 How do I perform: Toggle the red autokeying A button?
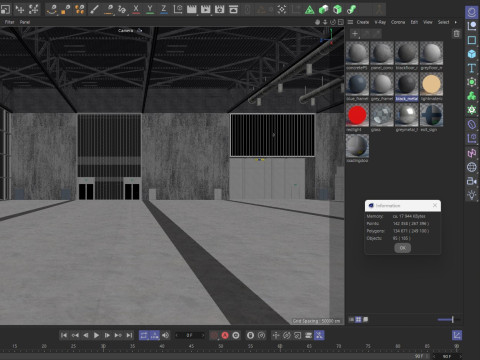(225, 335)
